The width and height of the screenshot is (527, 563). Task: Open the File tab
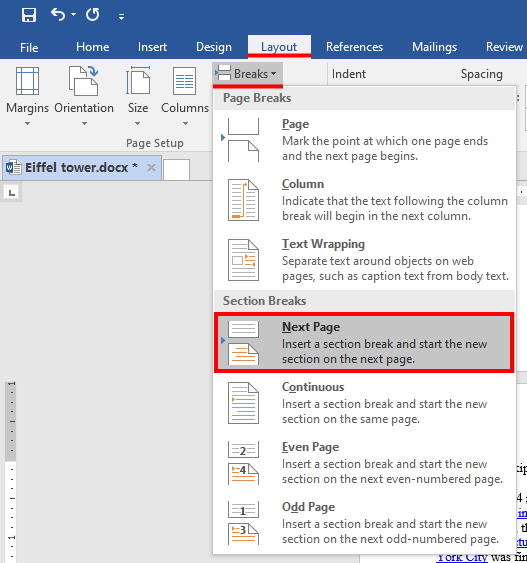pos(29,47)
